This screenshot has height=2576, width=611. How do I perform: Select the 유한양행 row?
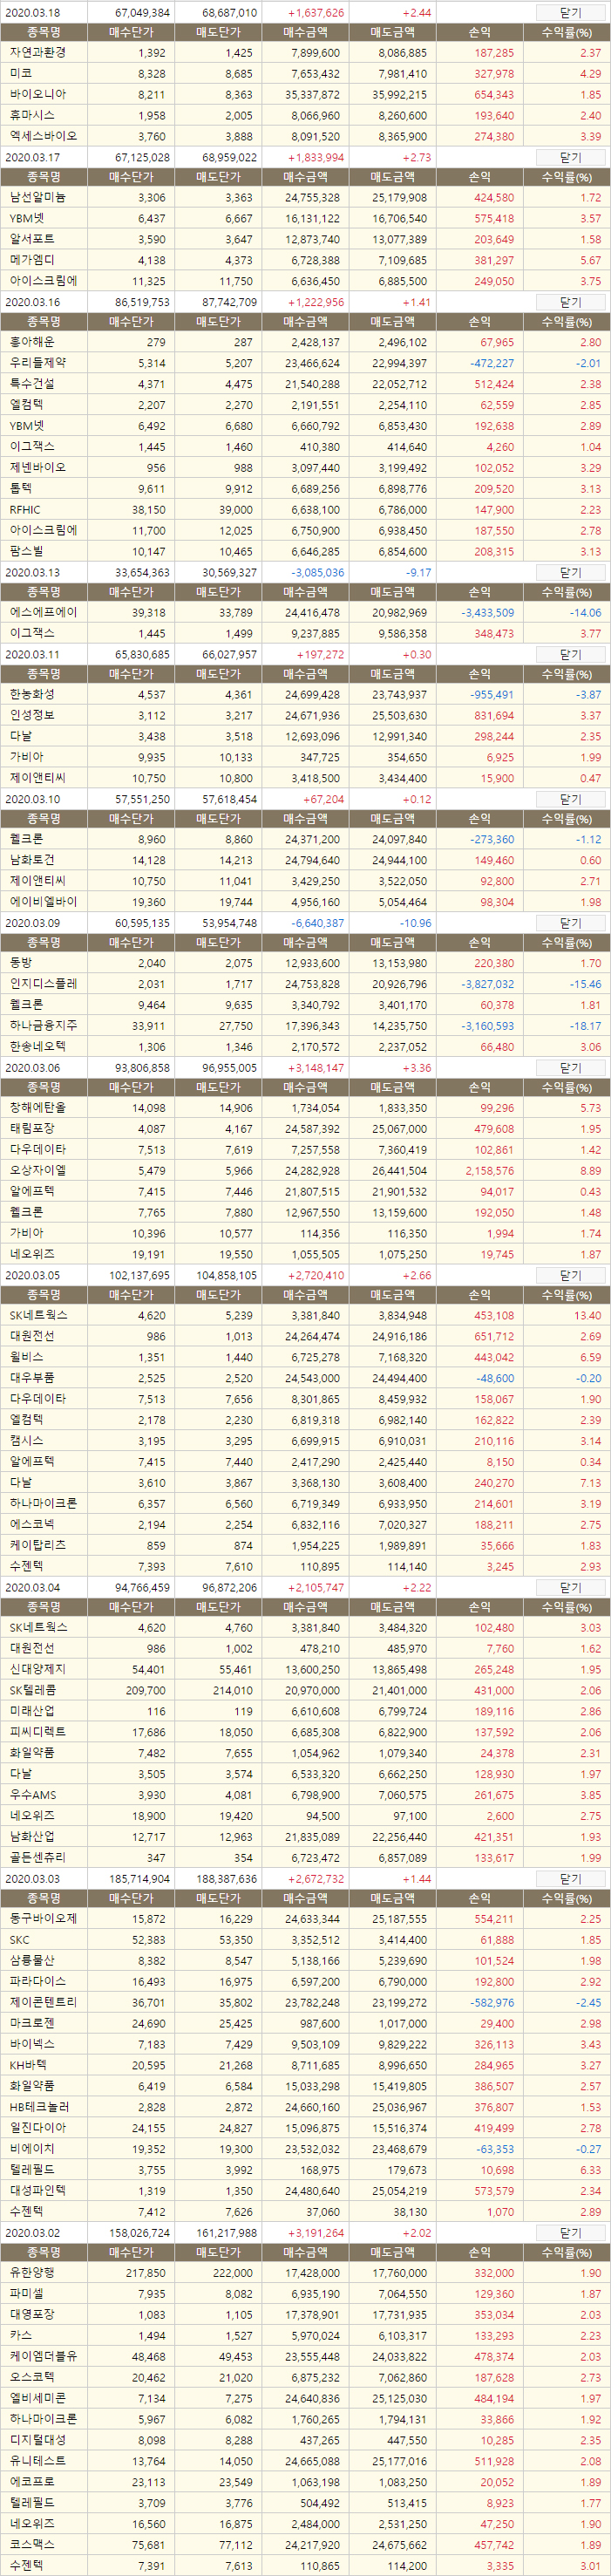[x=32, y=2273]
